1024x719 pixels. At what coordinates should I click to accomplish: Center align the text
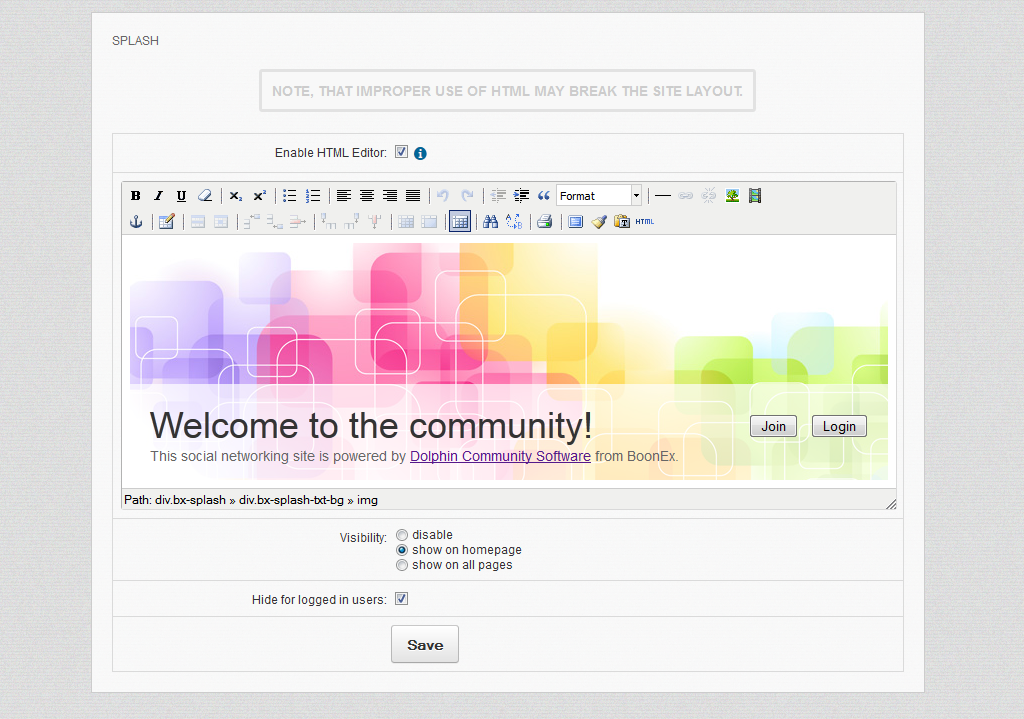pyautogui.click(x=367, y=196)
